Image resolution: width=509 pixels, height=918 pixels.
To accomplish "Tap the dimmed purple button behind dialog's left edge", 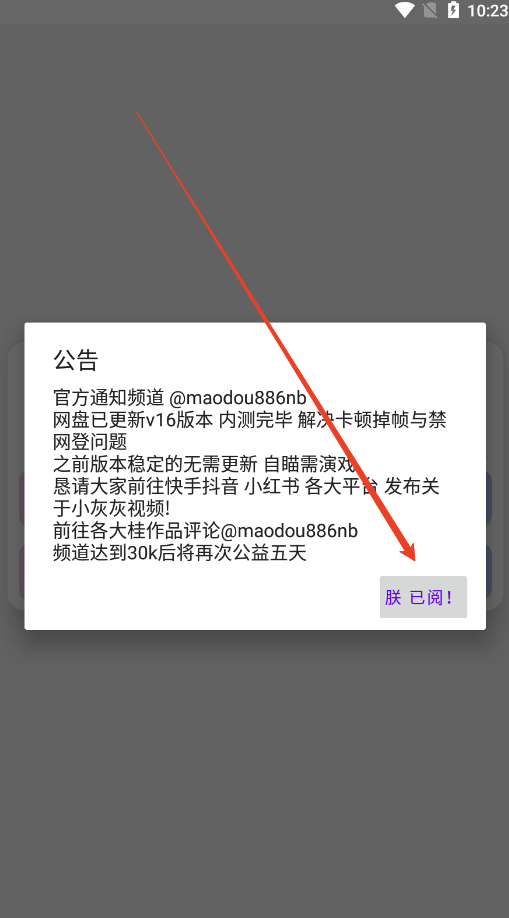I will pyautogui.click(x=22, y=497).
